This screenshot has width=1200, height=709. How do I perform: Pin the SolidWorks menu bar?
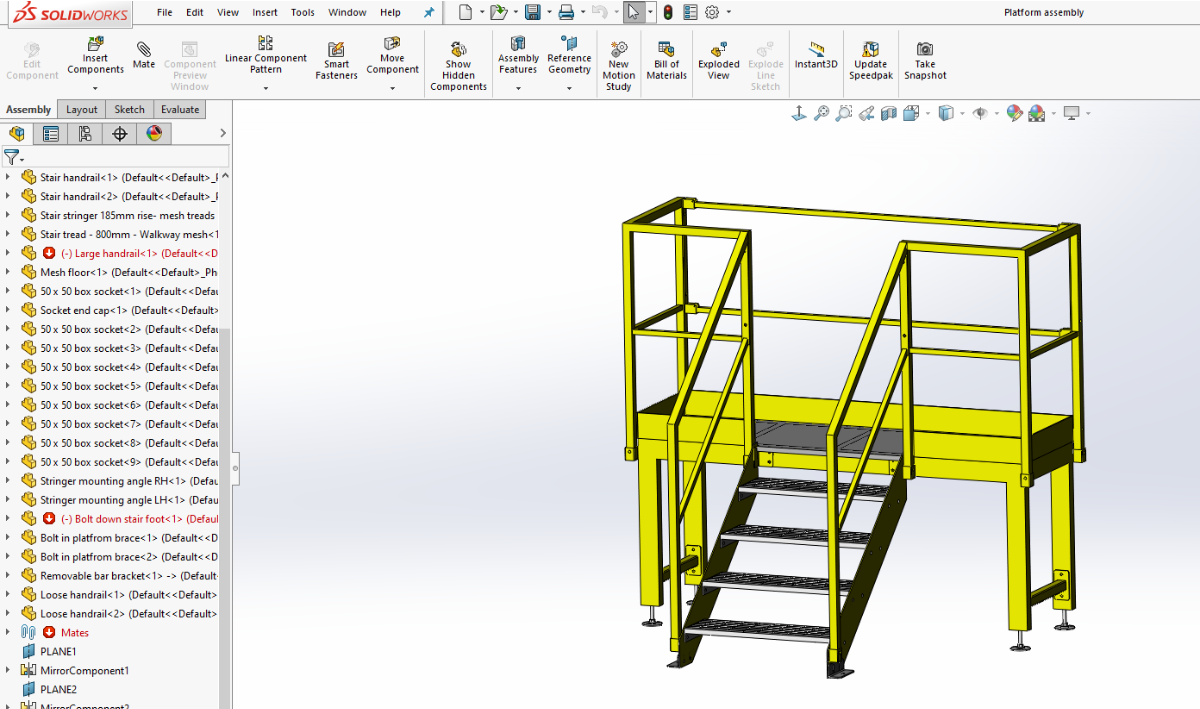[430, 13]
